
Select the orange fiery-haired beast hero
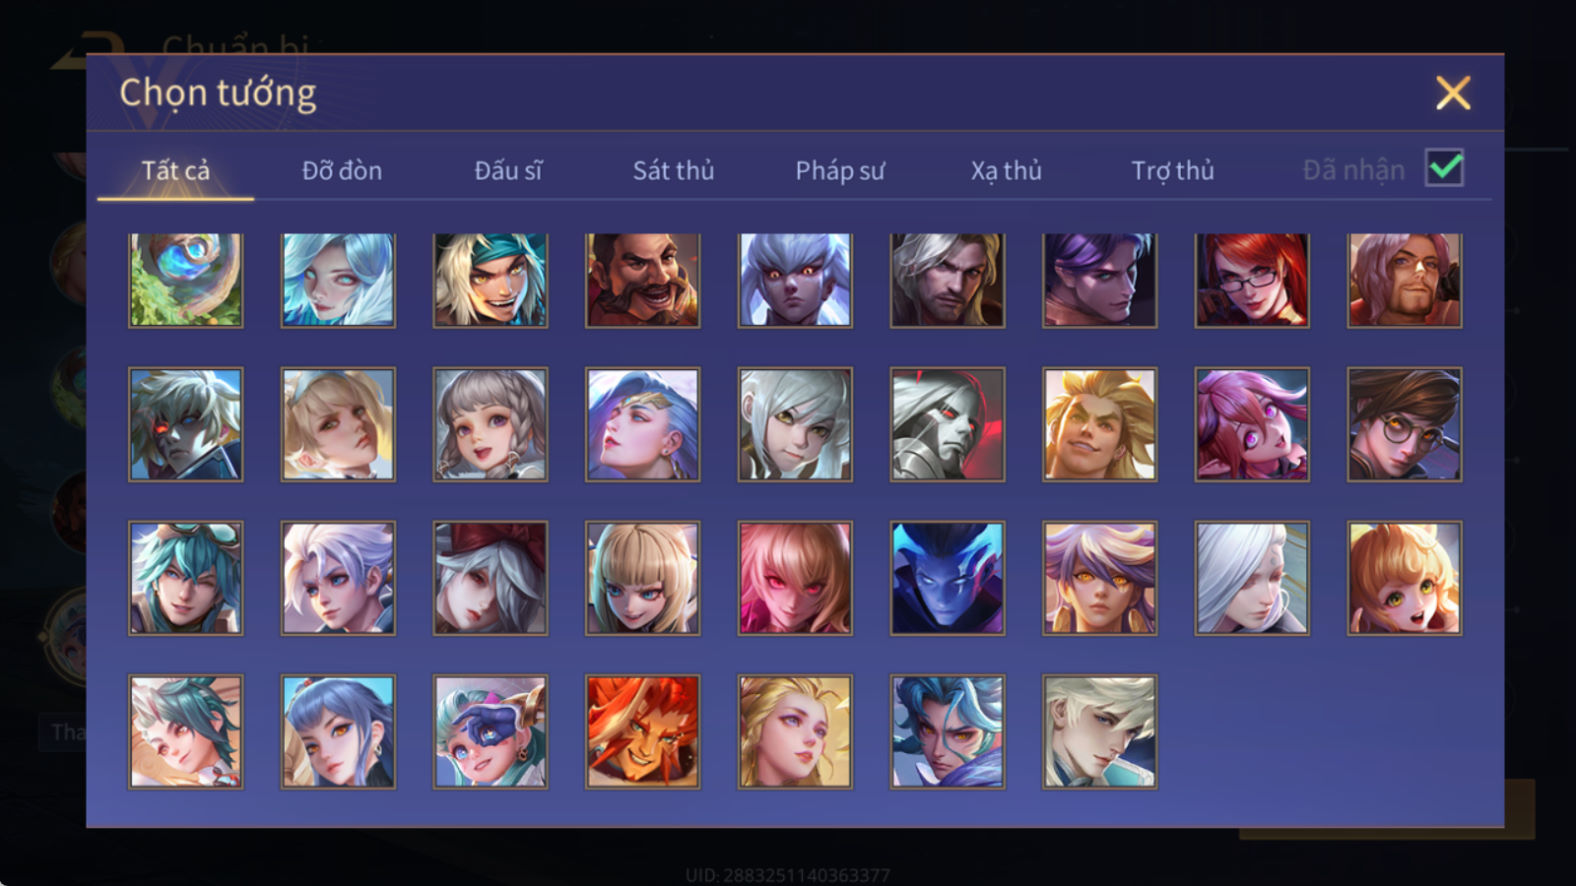(642, 731)
